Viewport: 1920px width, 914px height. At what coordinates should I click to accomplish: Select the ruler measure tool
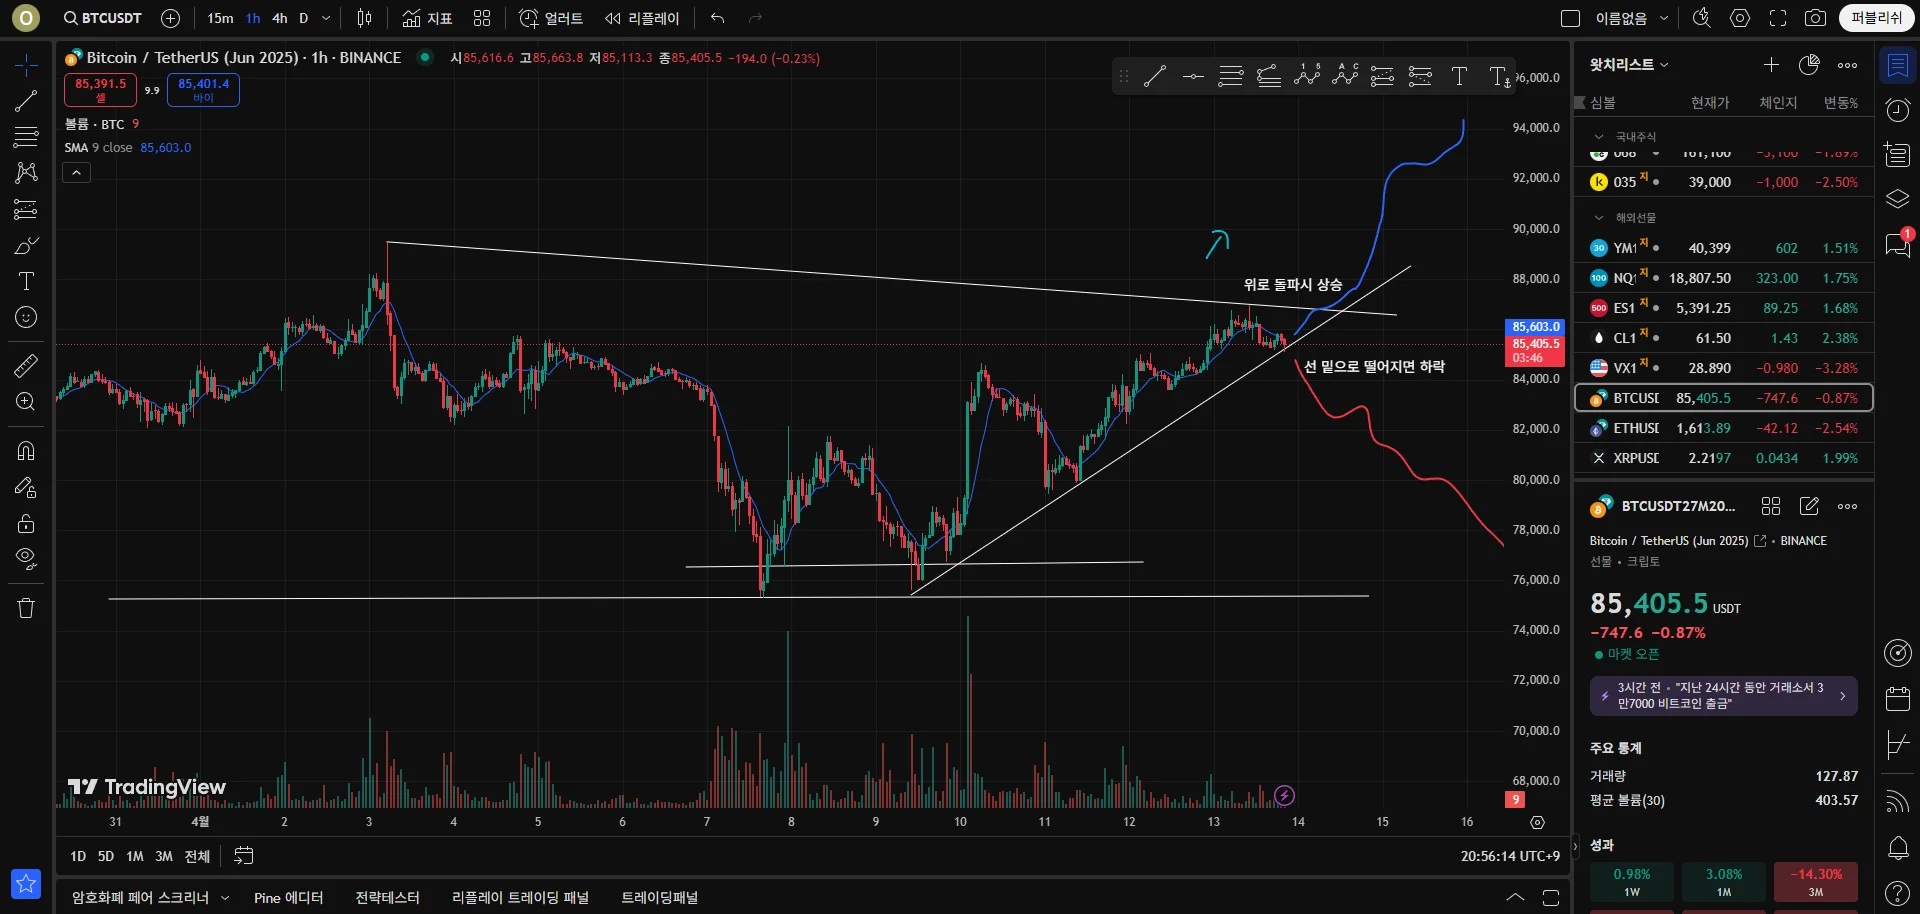pyautogui.click(x=26, y=366)
